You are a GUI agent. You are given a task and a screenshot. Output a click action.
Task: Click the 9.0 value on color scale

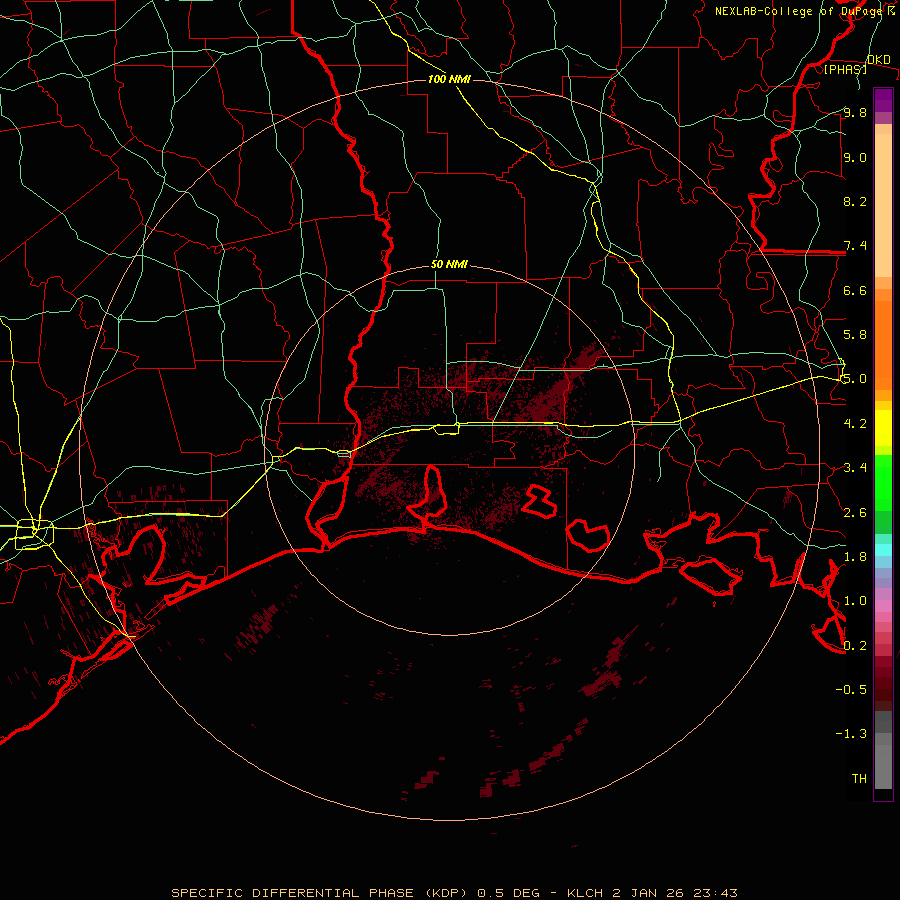[x=855, y=157]
